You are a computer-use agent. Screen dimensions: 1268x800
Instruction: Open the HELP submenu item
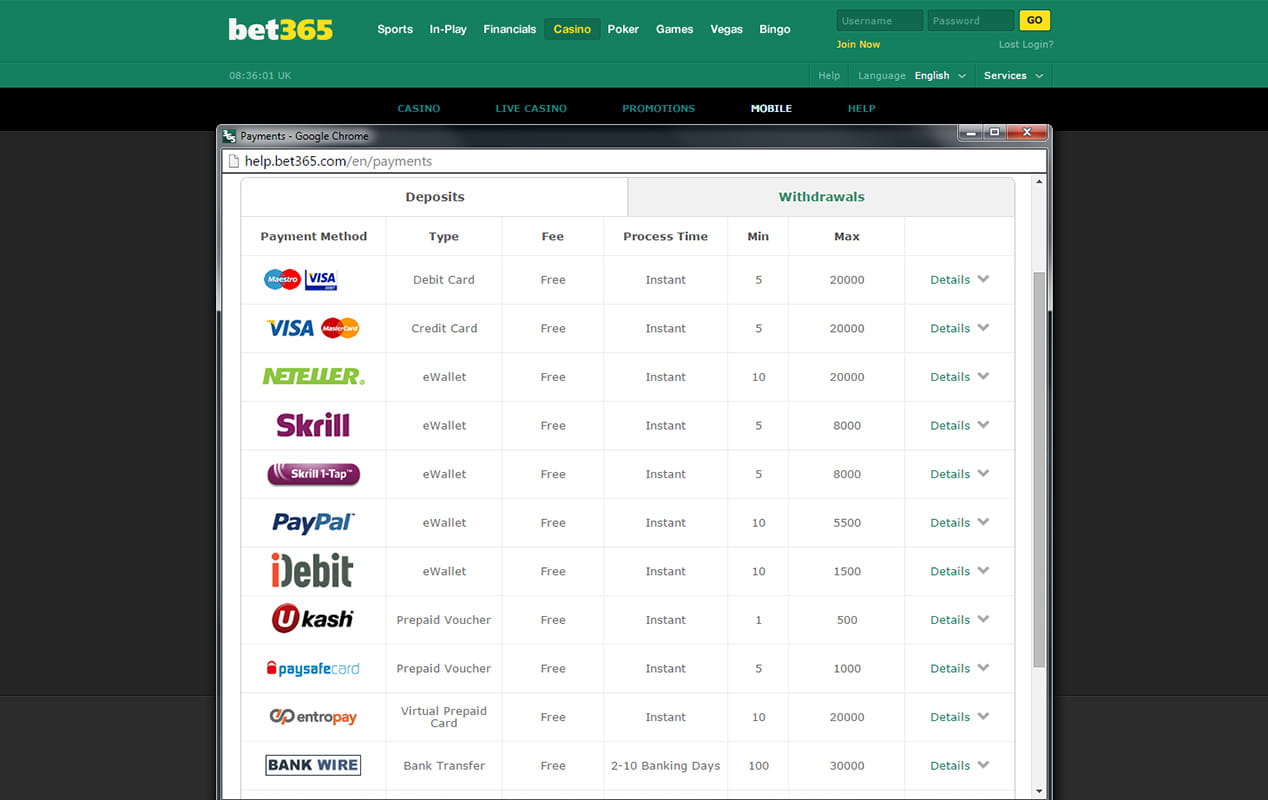pos(861,109)
